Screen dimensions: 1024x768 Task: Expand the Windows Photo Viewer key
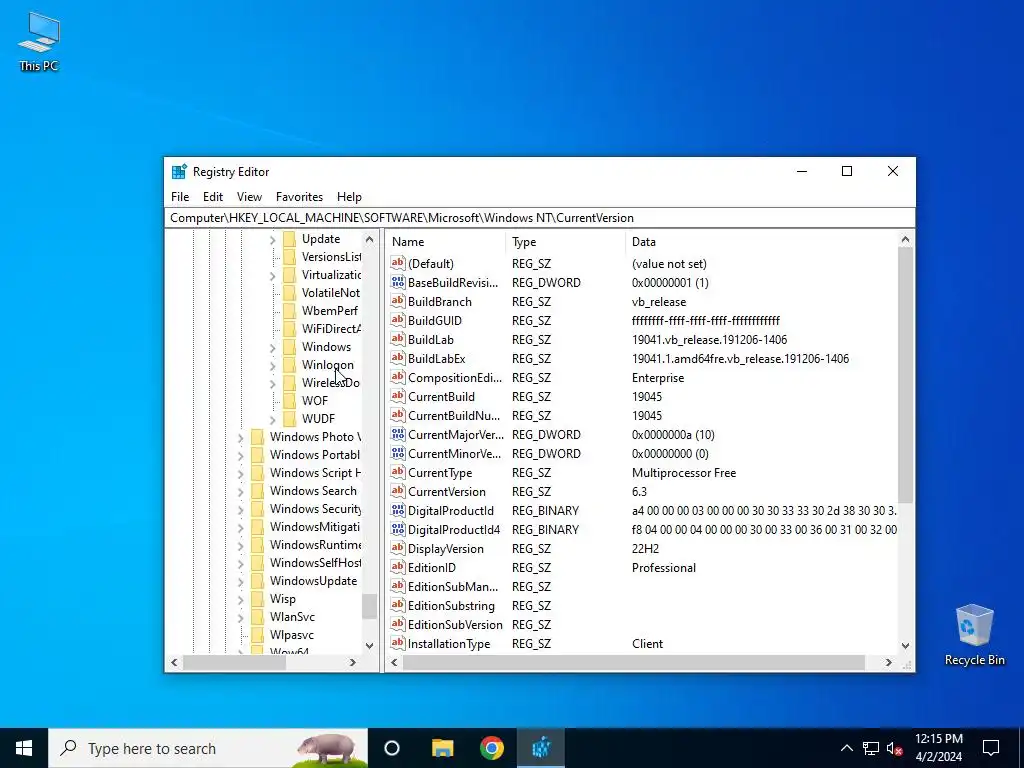click(x=240, y=438)
